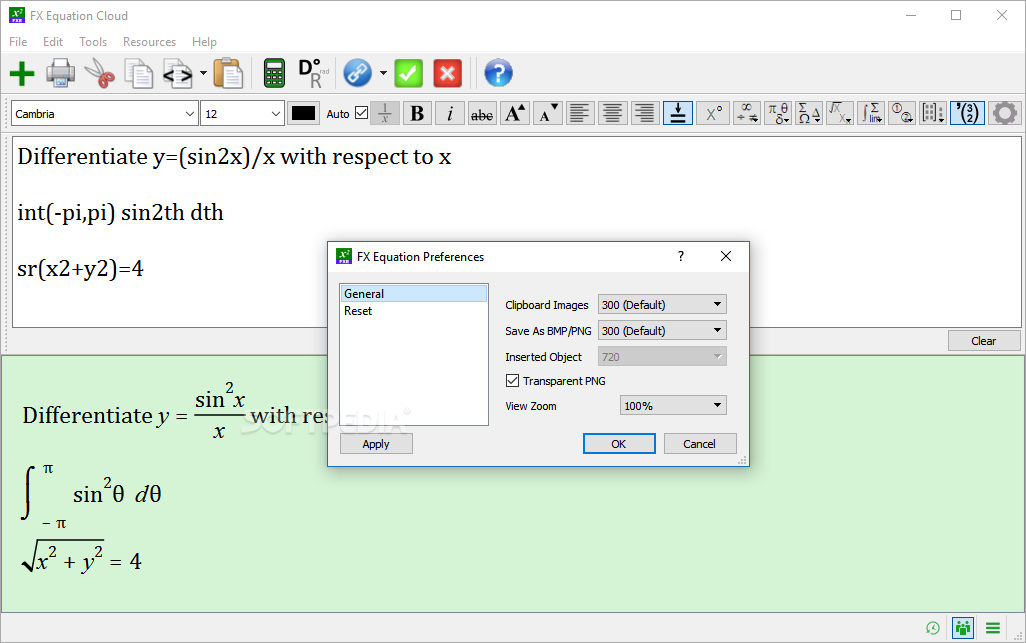1026x643 pixels.
Task: Click the green check mark button
Action: 408,73
